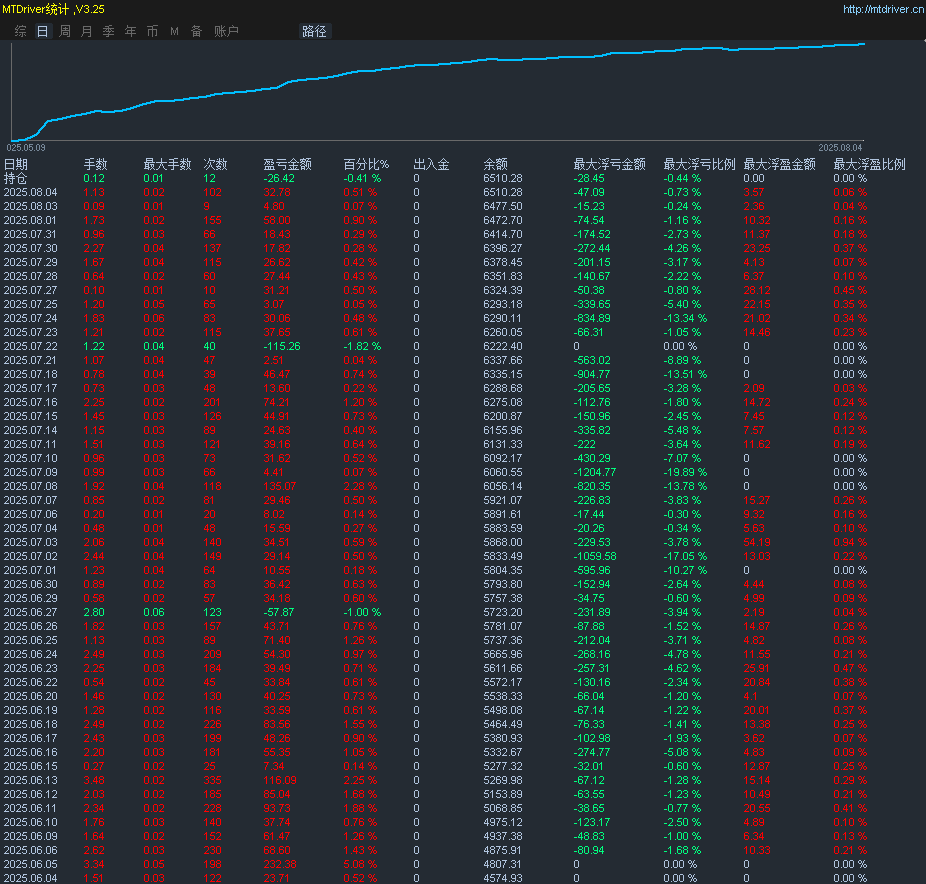Open the 币 currency tab

pyautogui.click(x=152, y=31)
